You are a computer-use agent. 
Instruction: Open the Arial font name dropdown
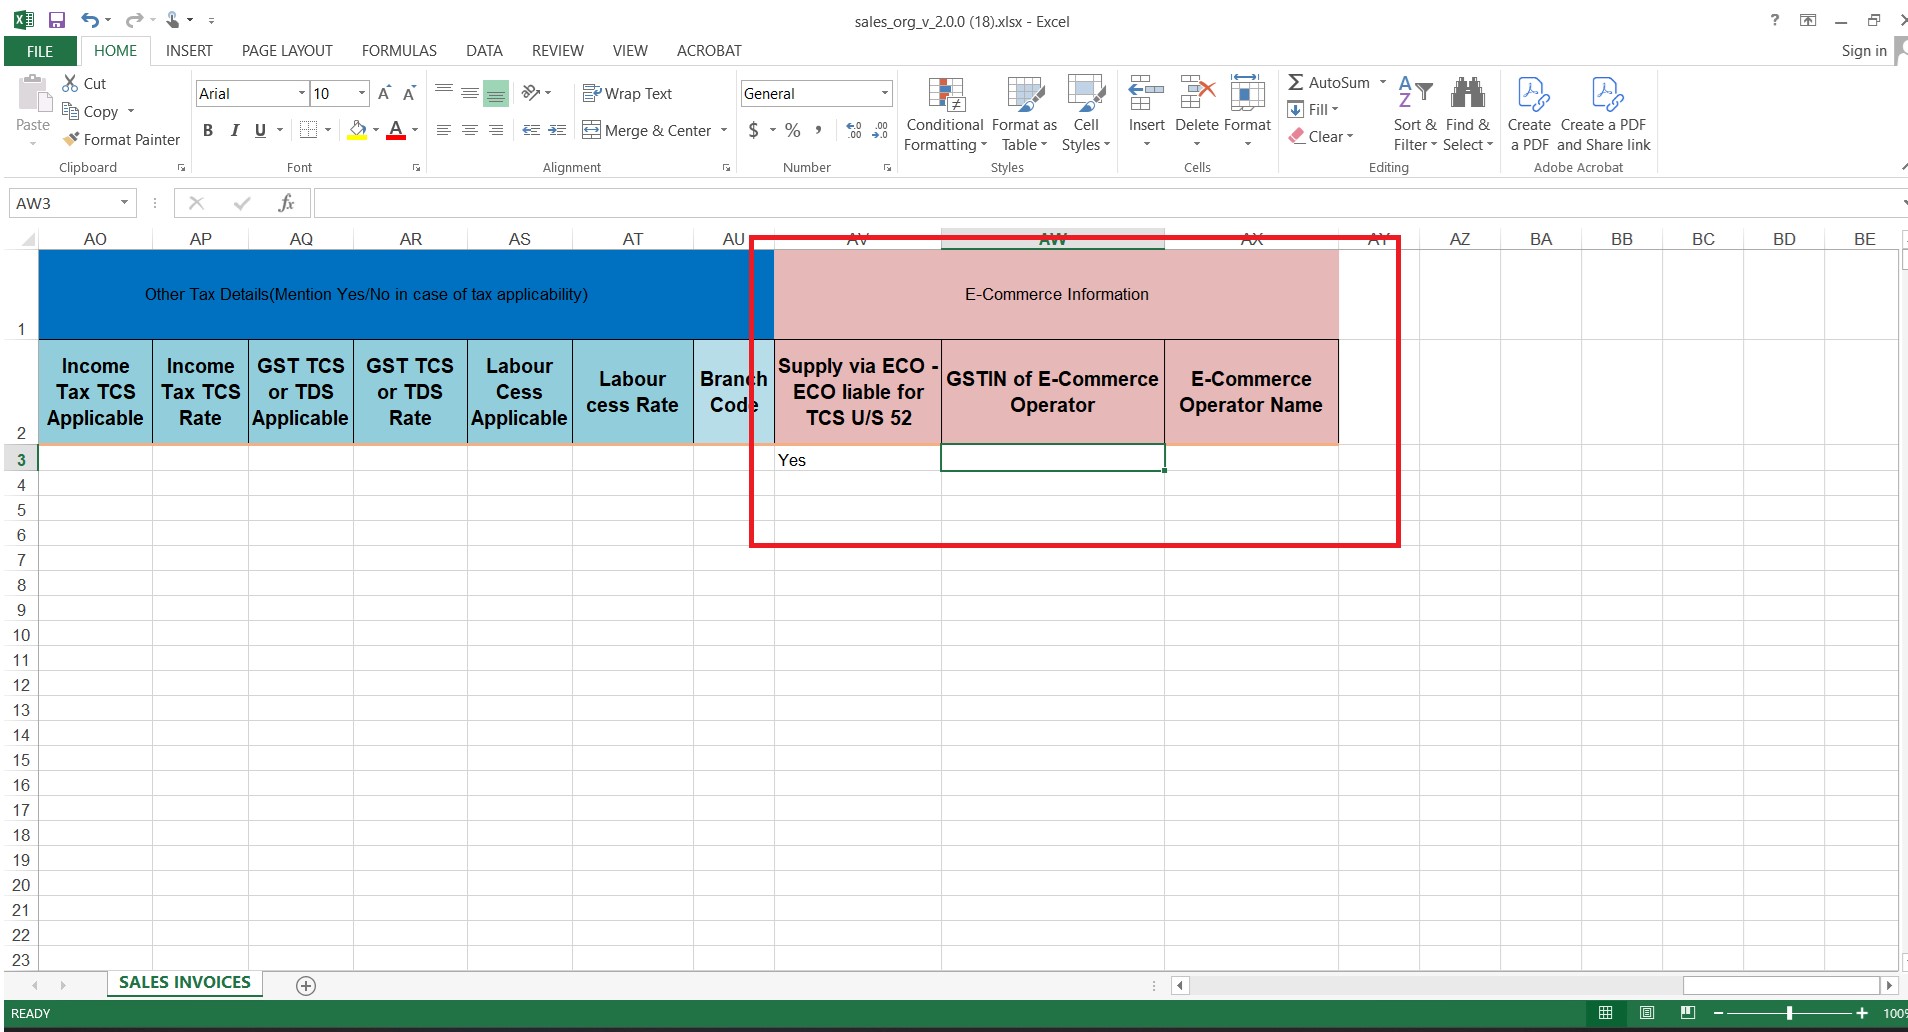(x=301, y=93)
